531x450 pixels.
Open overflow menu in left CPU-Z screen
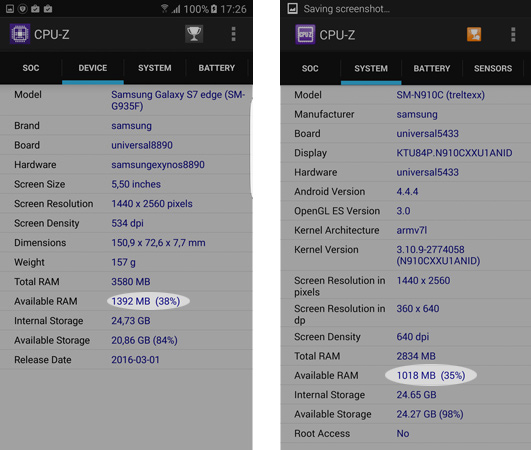pyautogui.click(x=233, y=34)
